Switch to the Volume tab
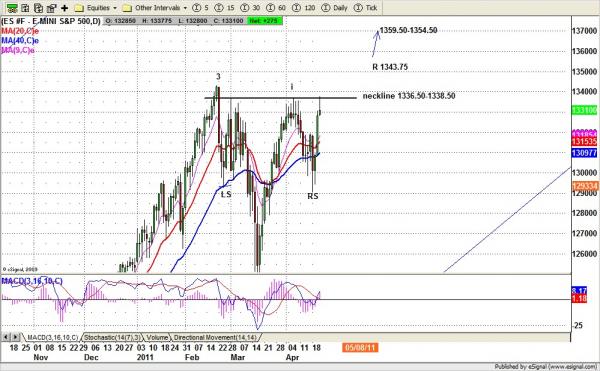600x371 pixels. tap(157, 337)
